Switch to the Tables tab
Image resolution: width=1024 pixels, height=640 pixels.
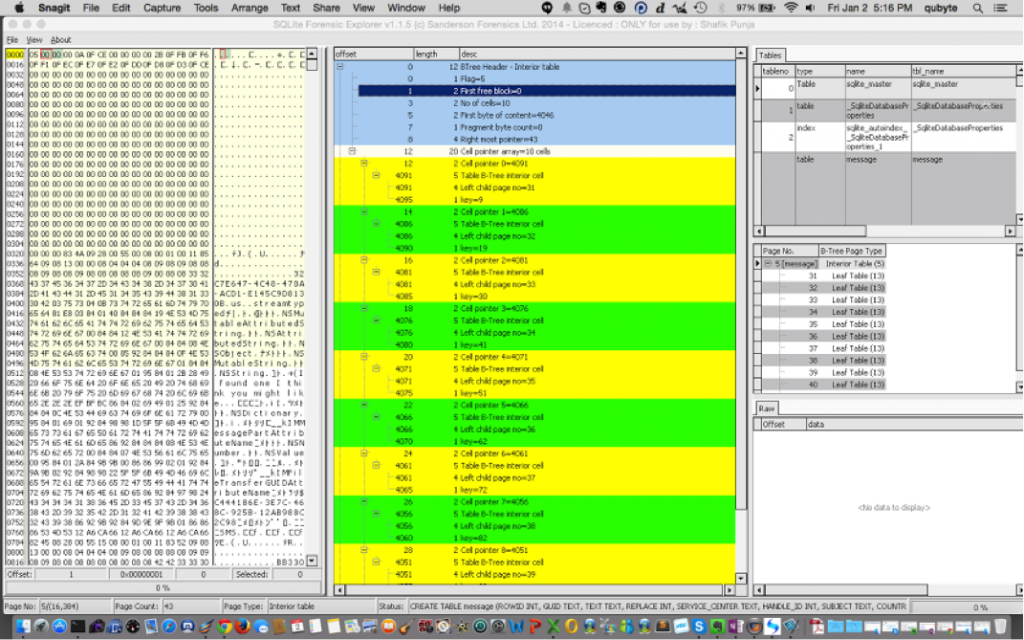tap(770, 55)
